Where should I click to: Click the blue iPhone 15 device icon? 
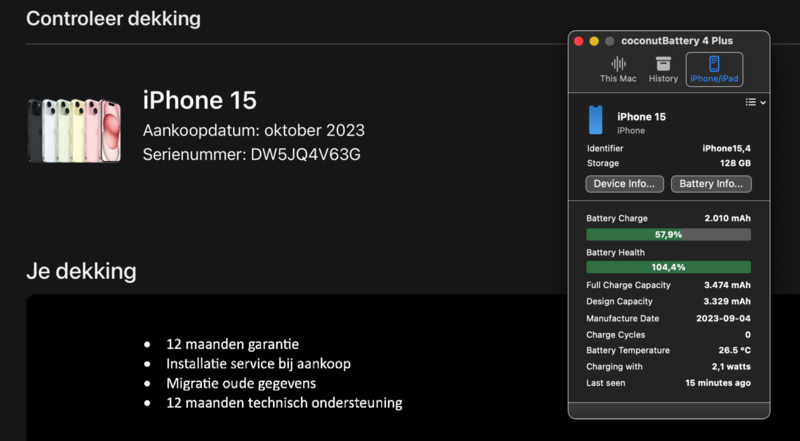(x=595, y=120)
